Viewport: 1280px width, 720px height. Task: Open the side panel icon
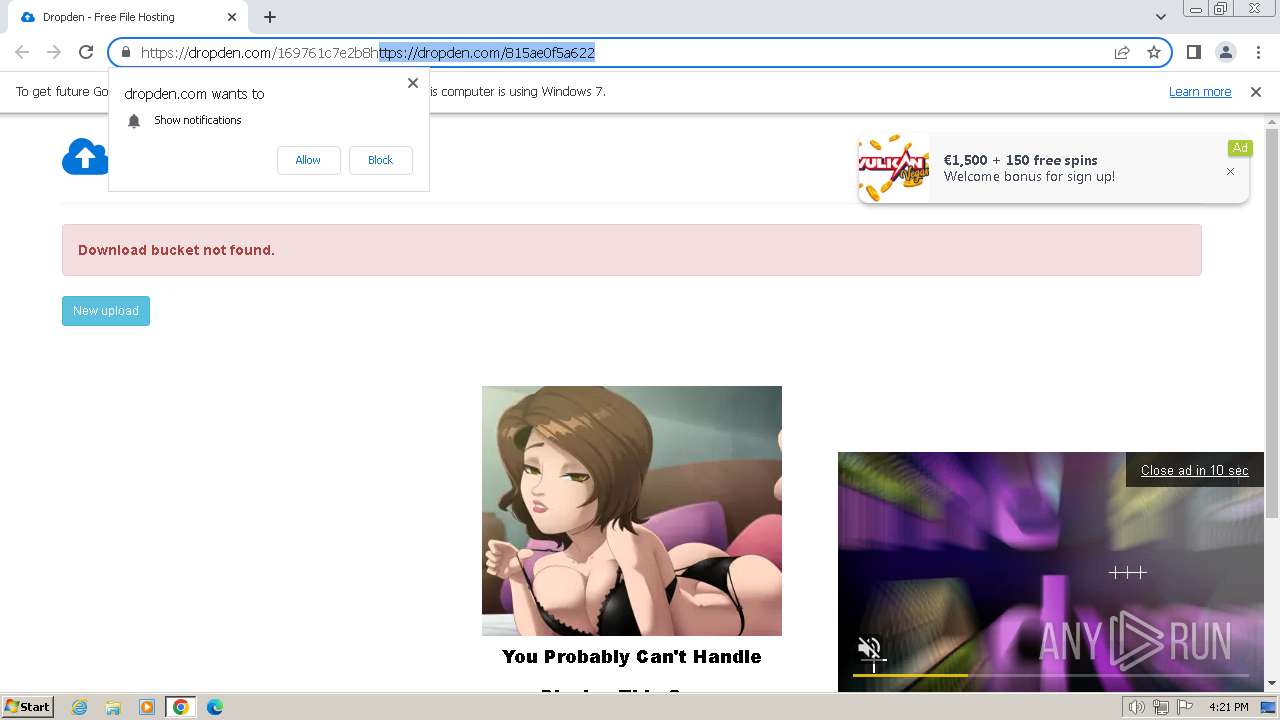[x=1193, y=52]
